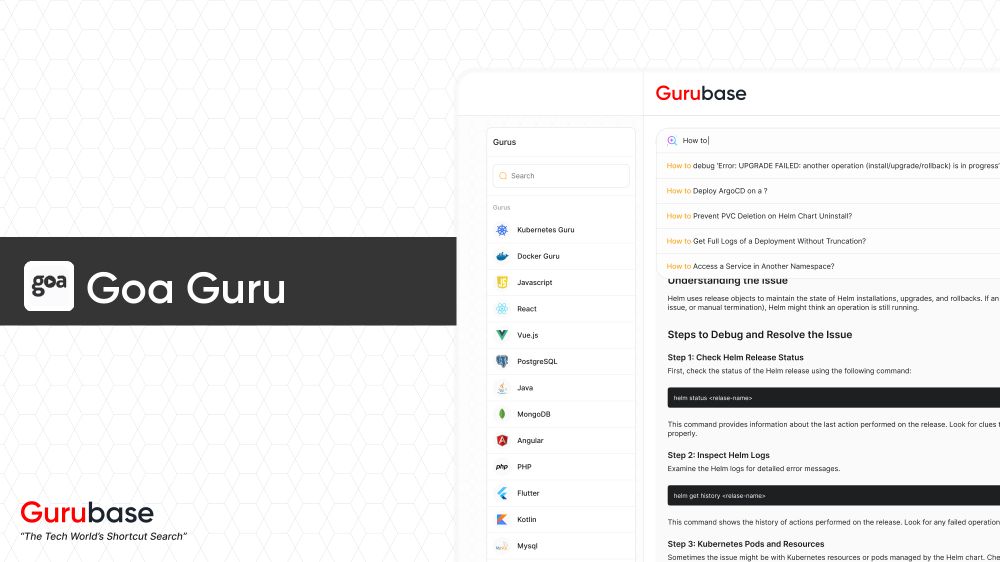Screen dimensions: 1000x562
Task: Open the Javascript guru entry
Action: [561, 282]
